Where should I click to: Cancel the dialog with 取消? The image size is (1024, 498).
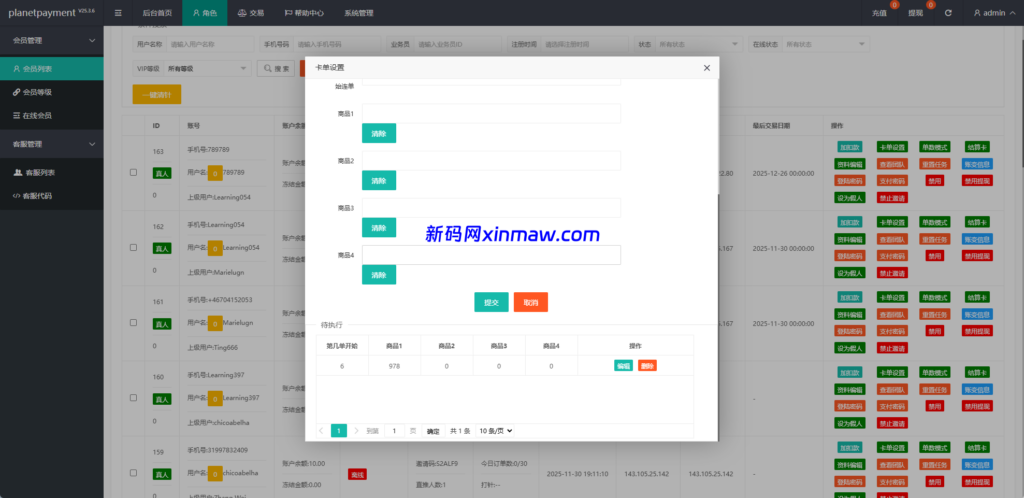pos(531,302)
